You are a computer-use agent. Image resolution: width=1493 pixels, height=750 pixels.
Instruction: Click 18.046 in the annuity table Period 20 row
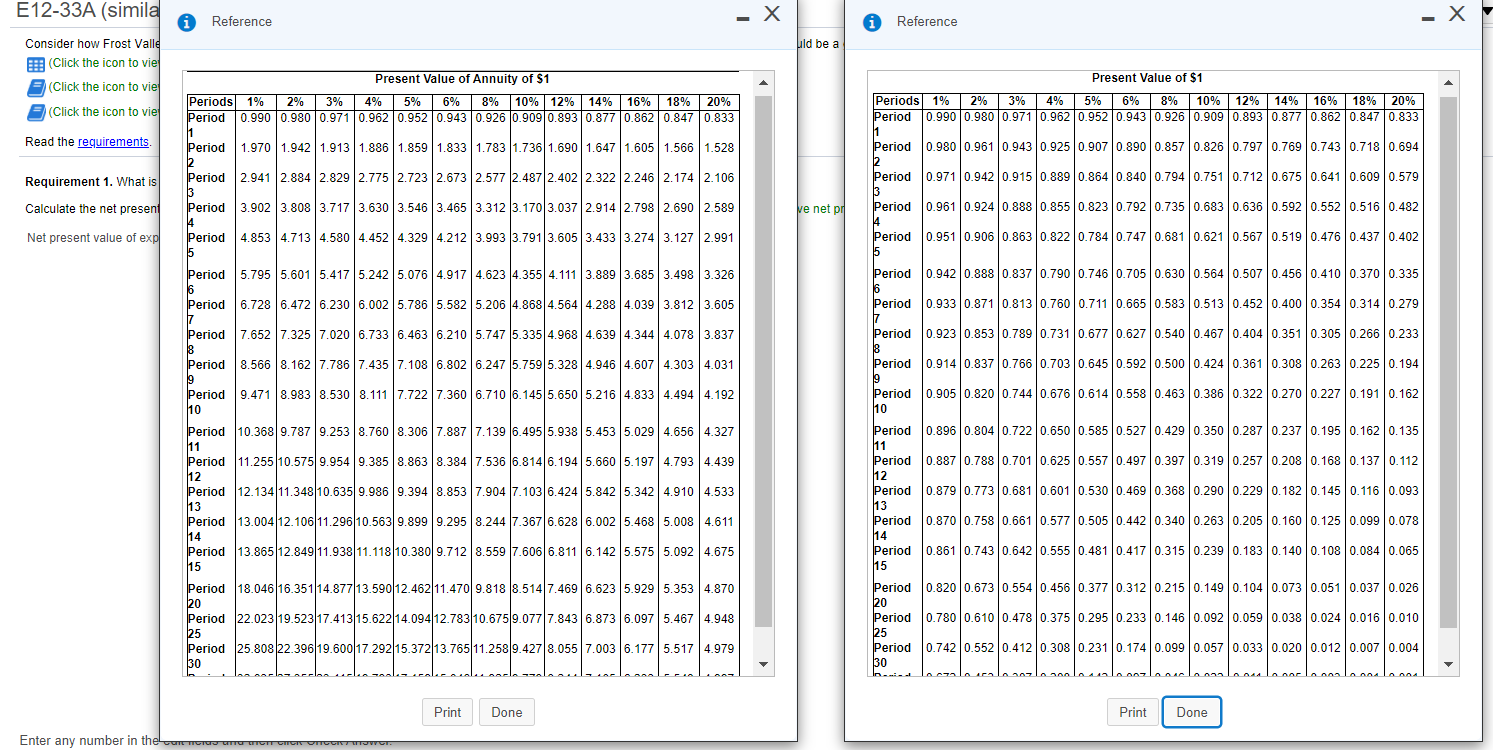click(x=256, y=589)
